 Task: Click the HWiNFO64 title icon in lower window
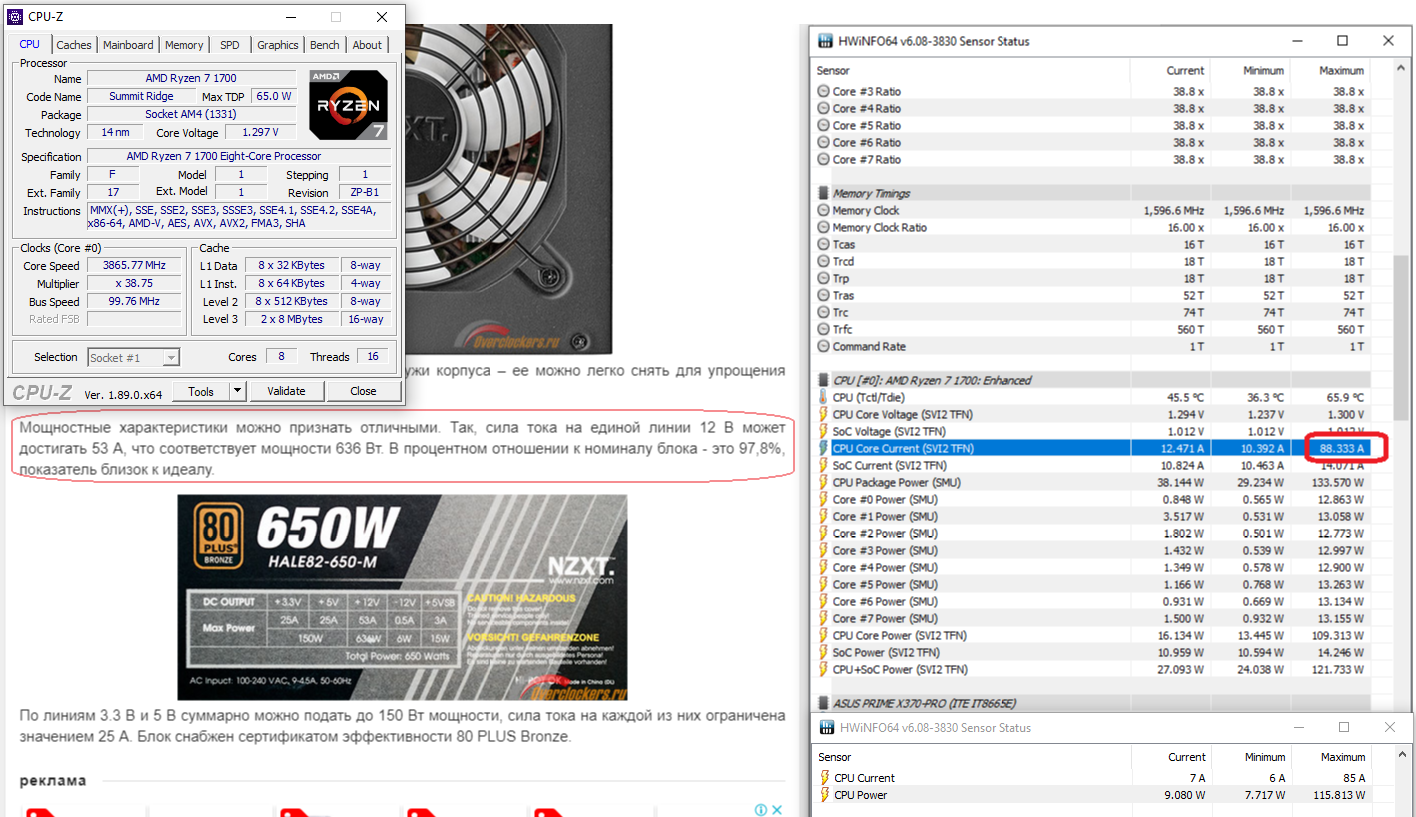[x=826, y=728]
